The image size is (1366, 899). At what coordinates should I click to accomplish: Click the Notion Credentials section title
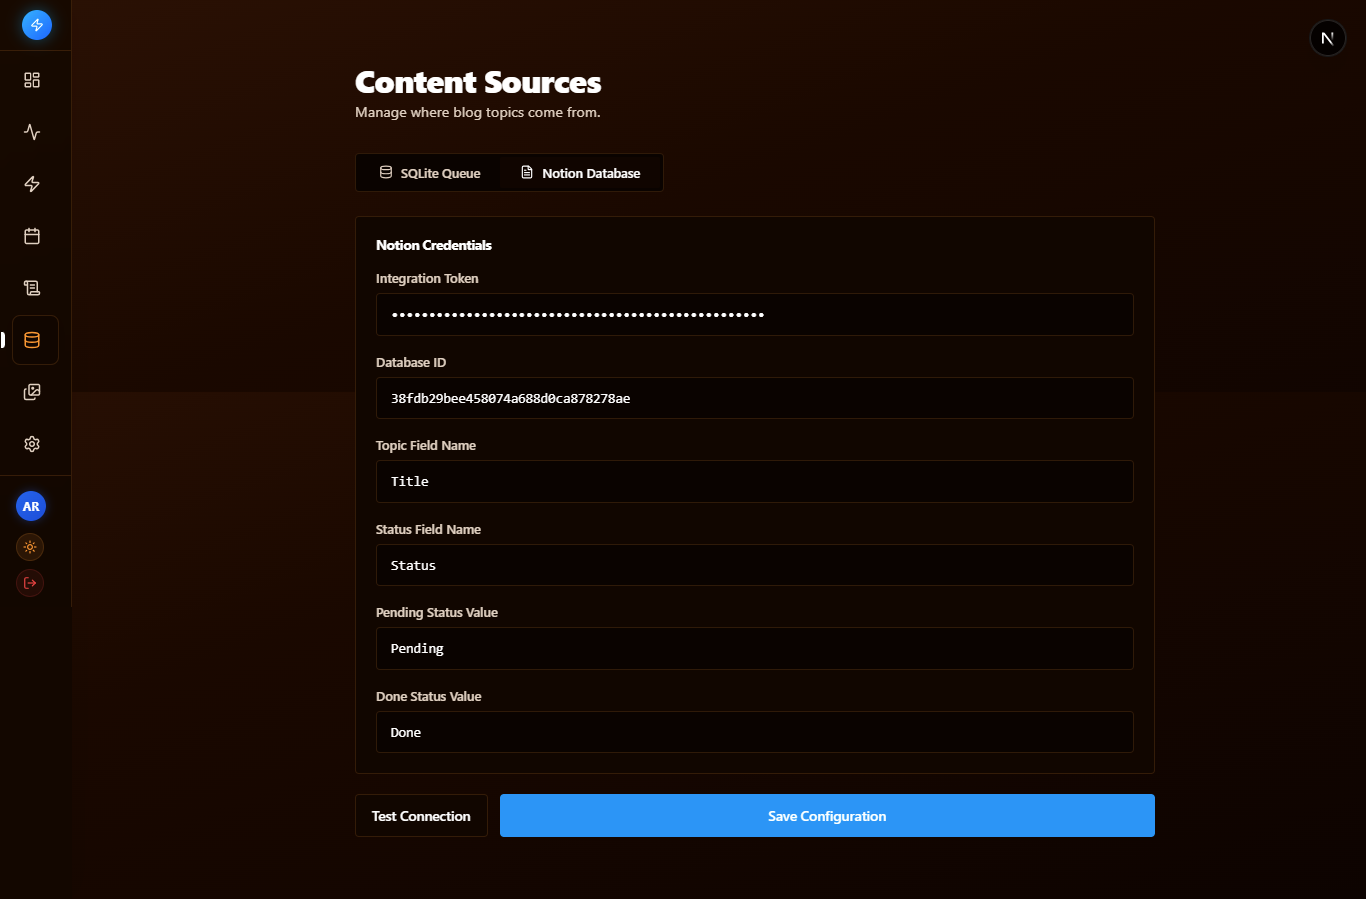tap(434, 245)
